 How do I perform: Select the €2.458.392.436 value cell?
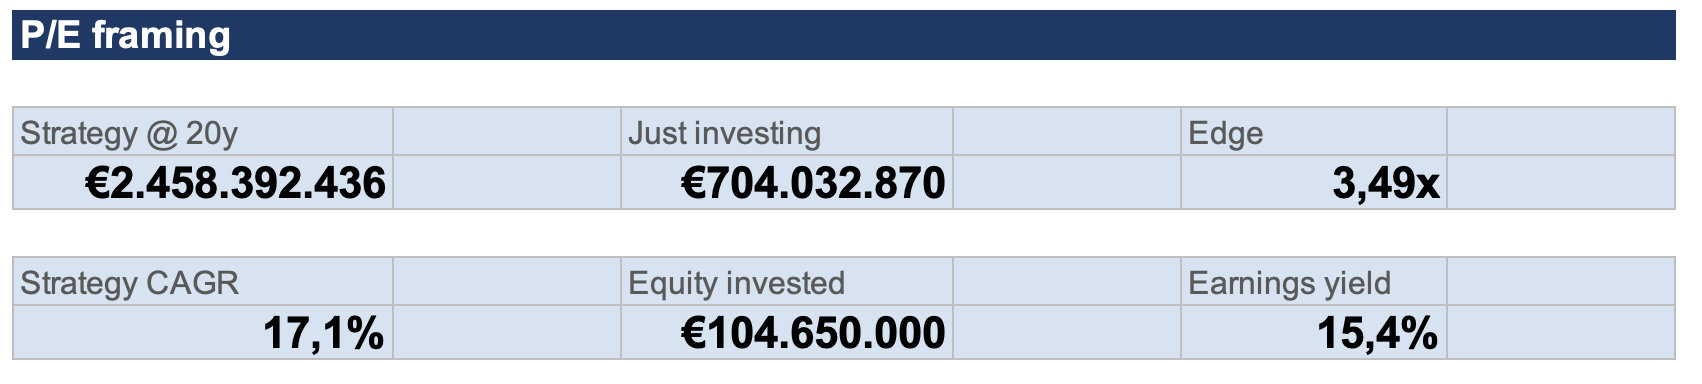203,182
